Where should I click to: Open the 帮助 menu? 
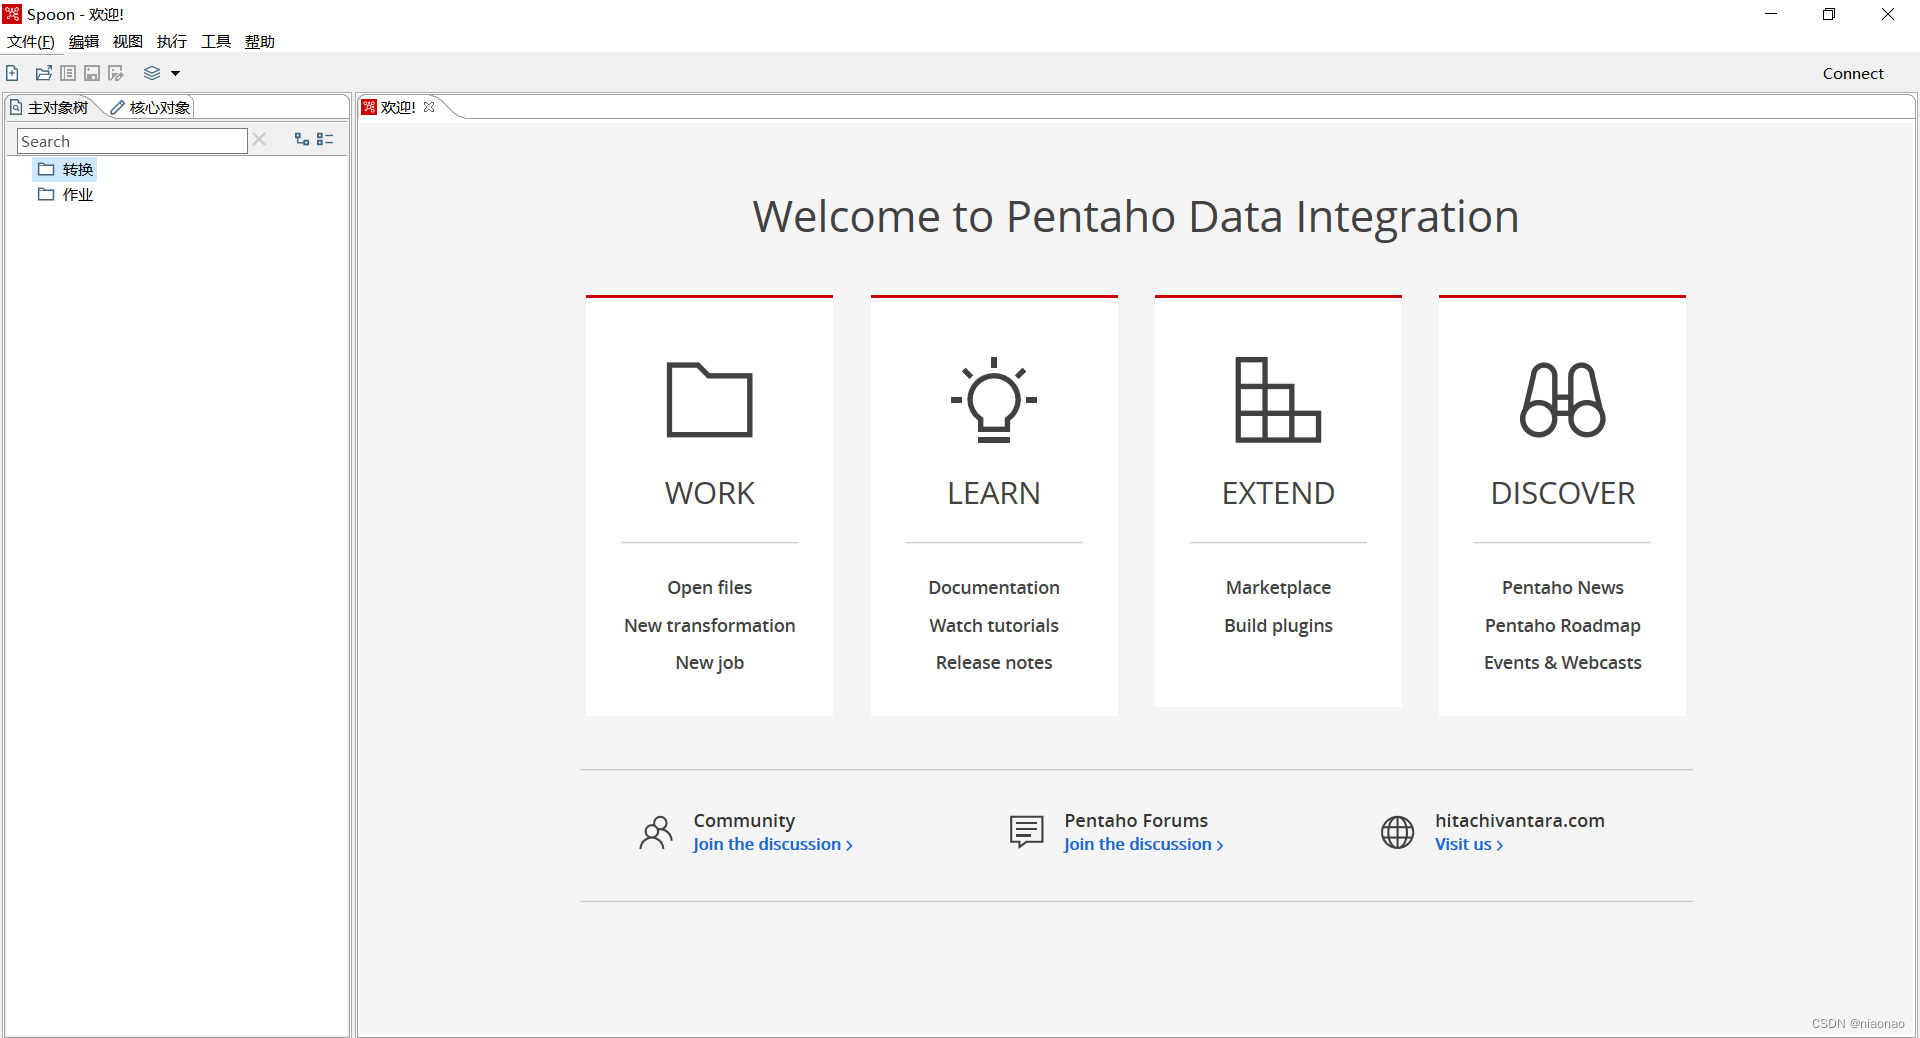[x=260, y=41]
